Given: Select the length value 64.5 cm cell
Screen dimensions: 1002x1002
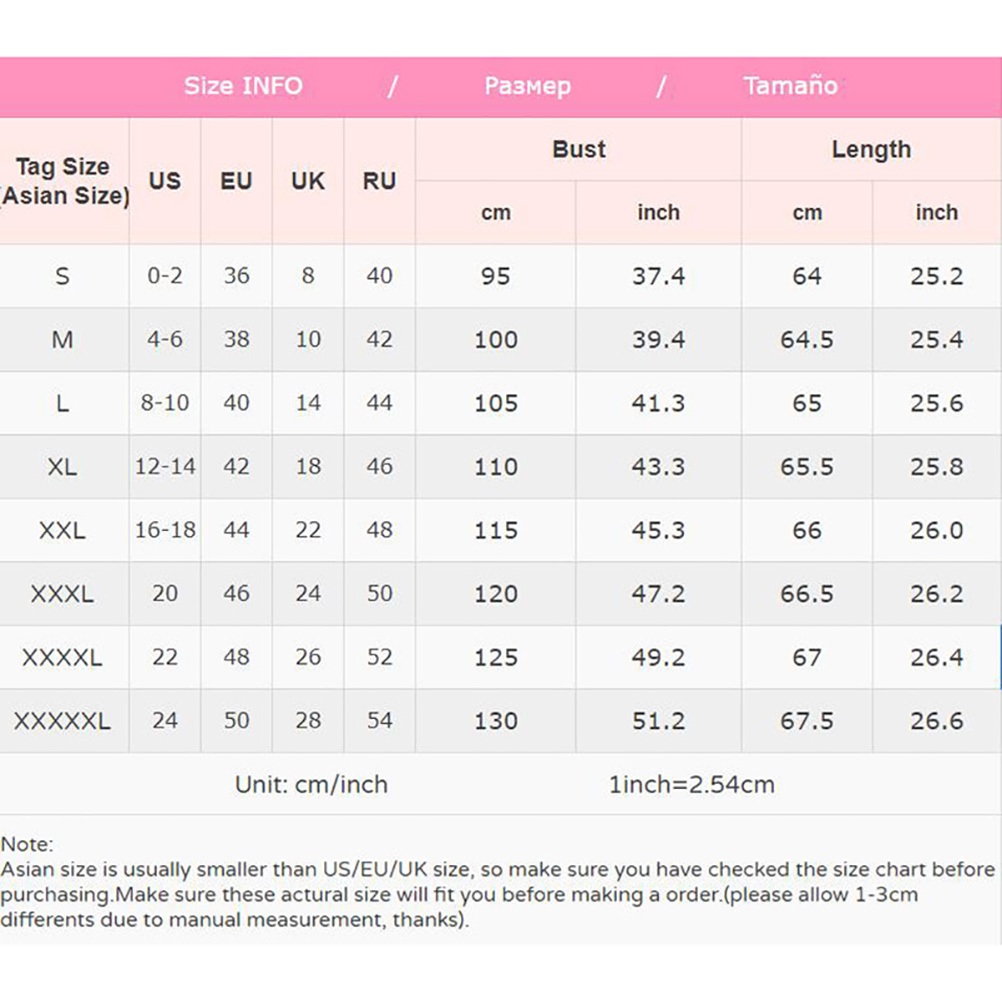Looking at the screenshot, I should (x=807, y=340).
